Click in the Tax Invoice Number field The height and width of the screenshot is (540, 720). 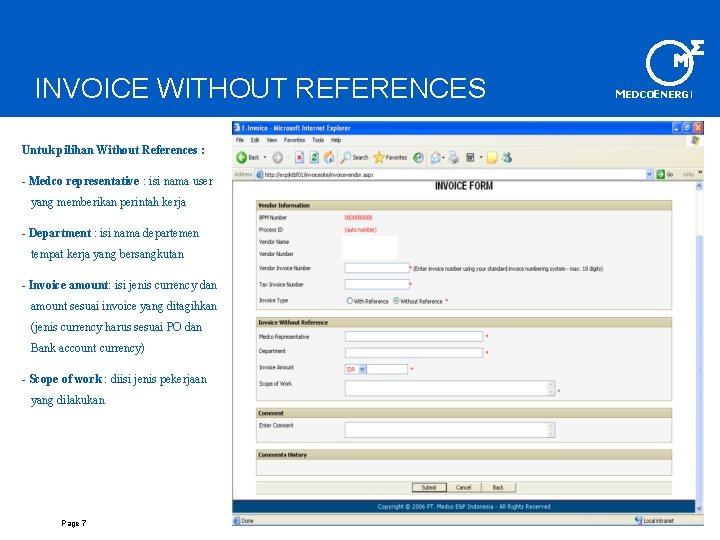[377, 284]
